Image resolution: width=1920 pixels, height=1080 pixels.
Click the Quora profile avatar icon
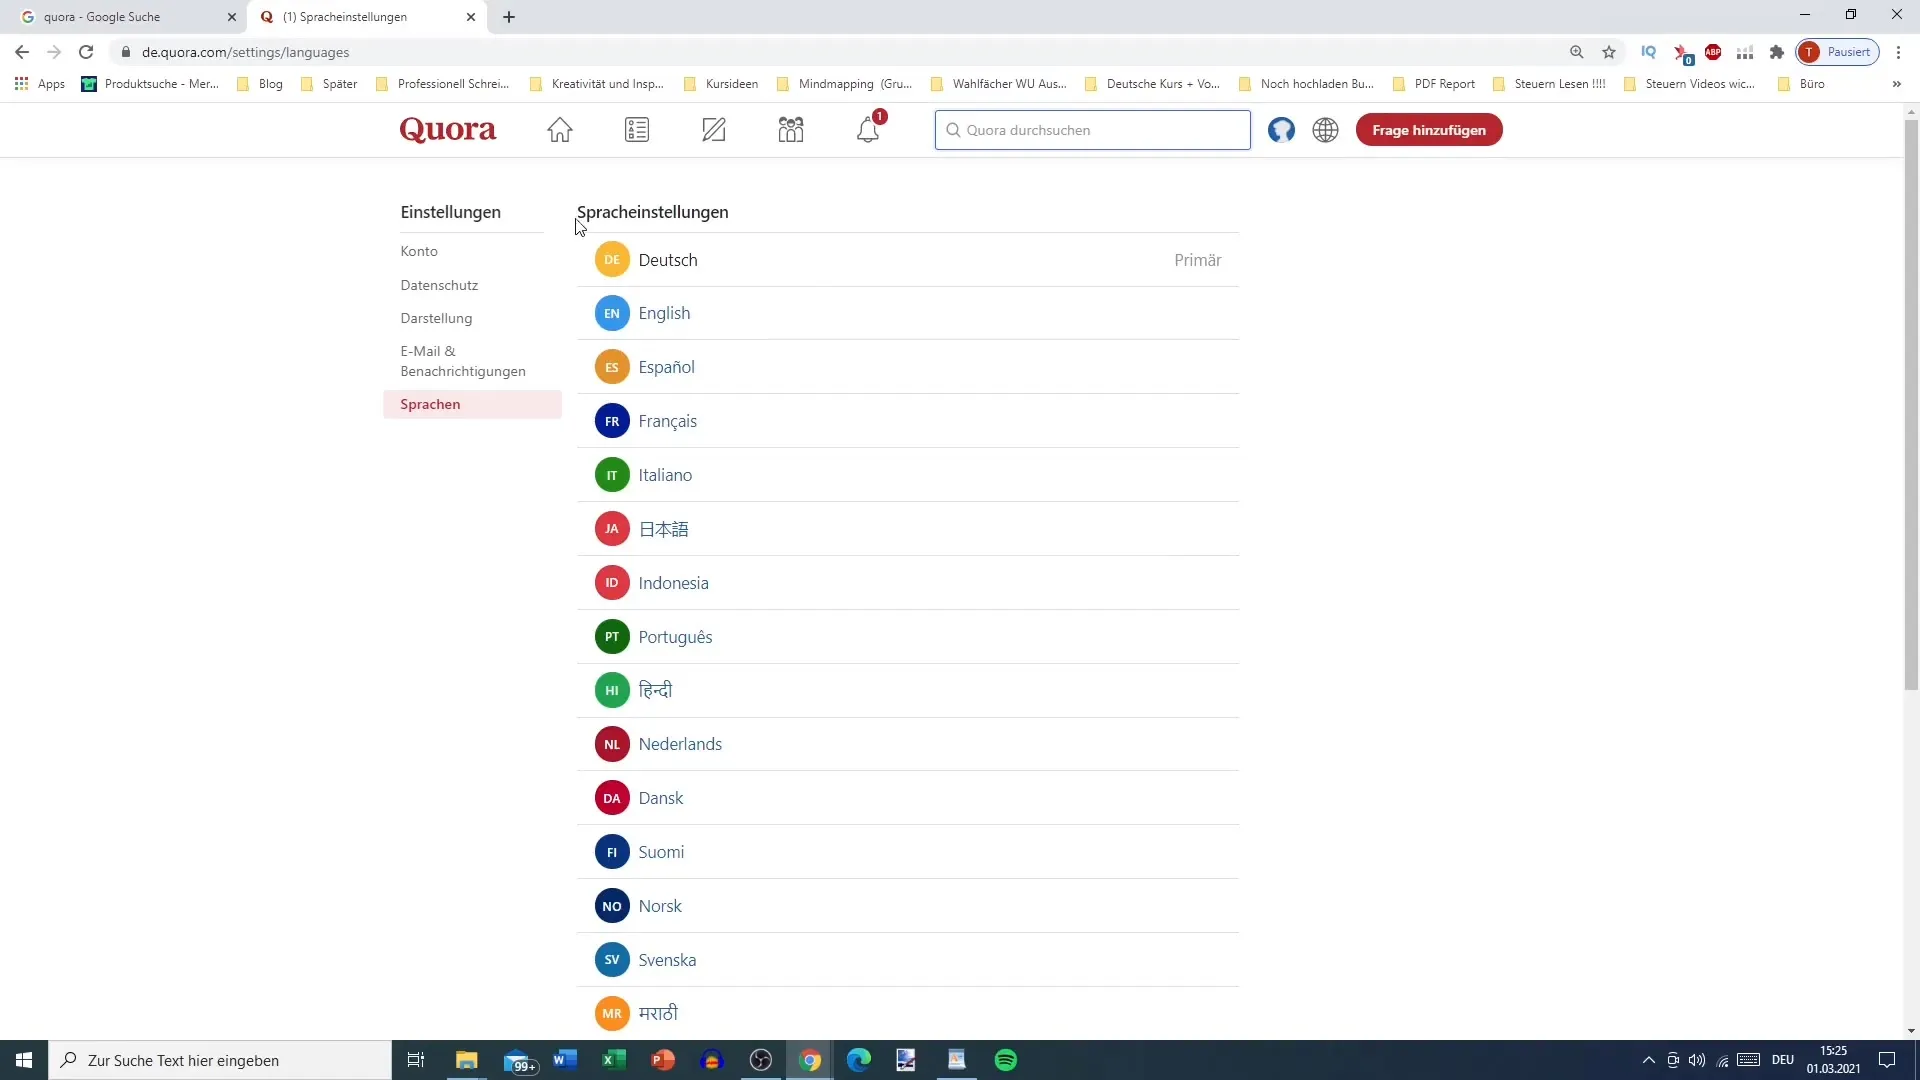click(1280, 129)
